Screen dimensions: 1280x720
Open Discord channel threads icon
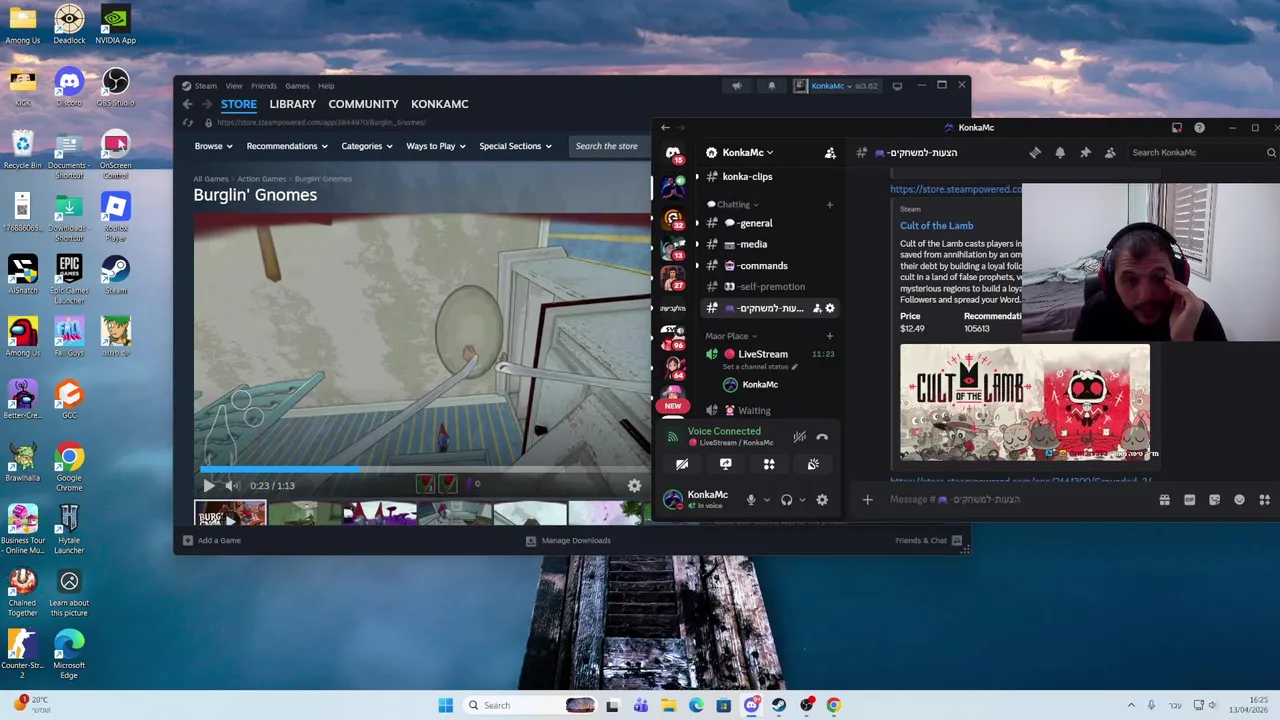click(1035, 153)
